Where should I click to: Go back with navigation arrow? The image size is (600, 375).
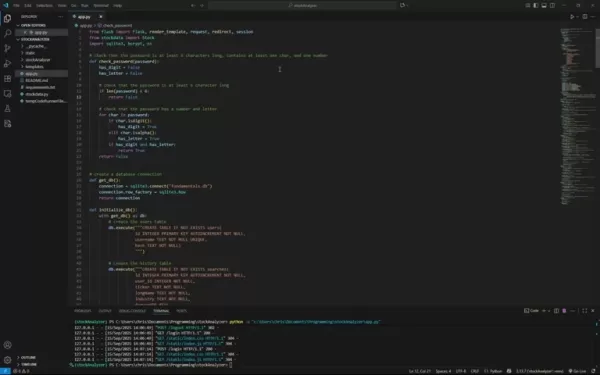pyautogui.click(x=193, y=5)
